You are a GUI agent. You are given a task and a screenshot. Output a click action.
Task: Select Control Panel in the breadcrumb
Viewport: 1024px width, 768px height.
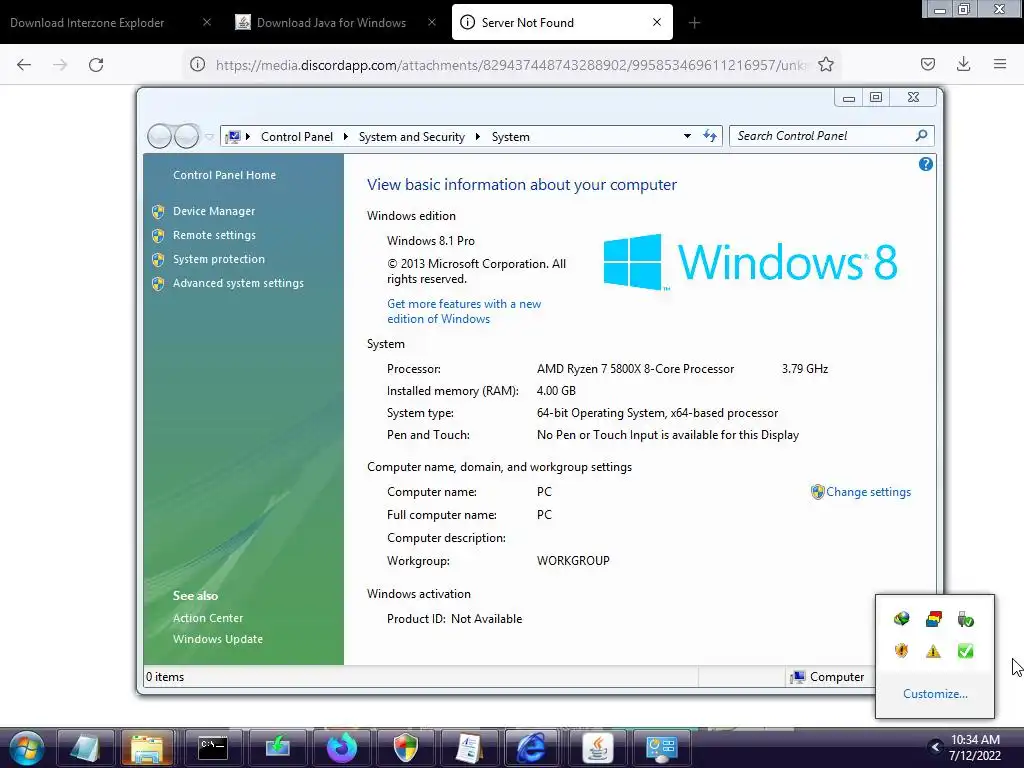(297, 136)
